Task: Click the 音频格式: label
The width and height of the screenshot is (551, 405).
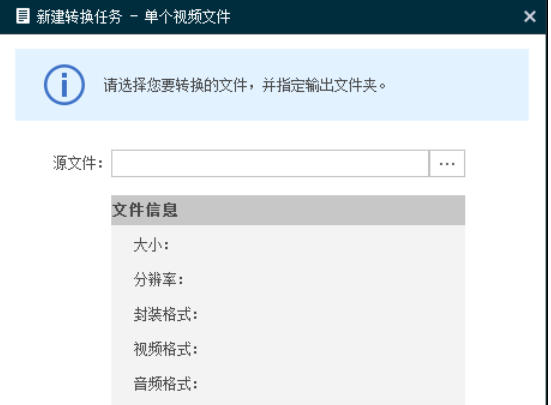Action: coord(166,384)
